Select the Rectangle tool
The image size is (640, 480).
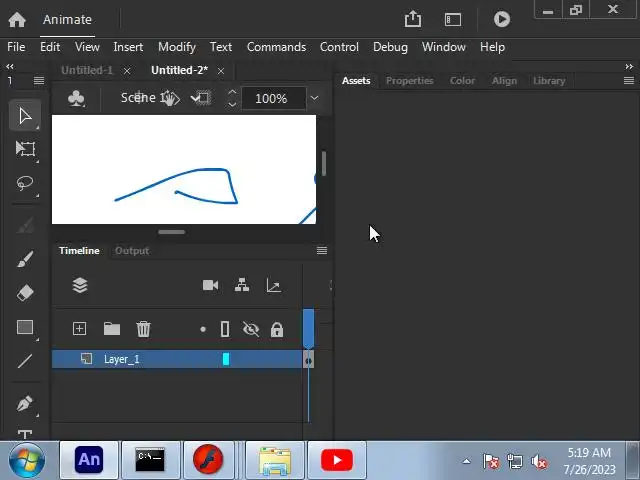[x=25, y=327]
